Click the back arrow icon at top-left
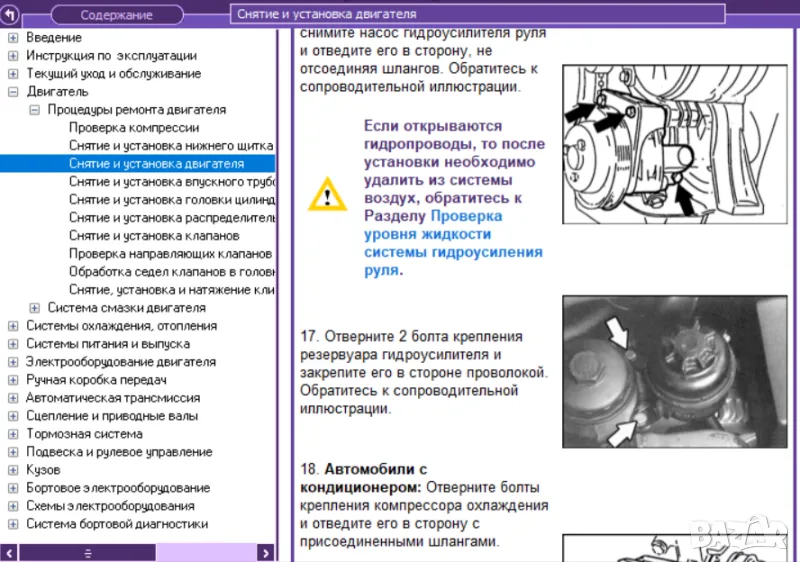 pos(12,15)
